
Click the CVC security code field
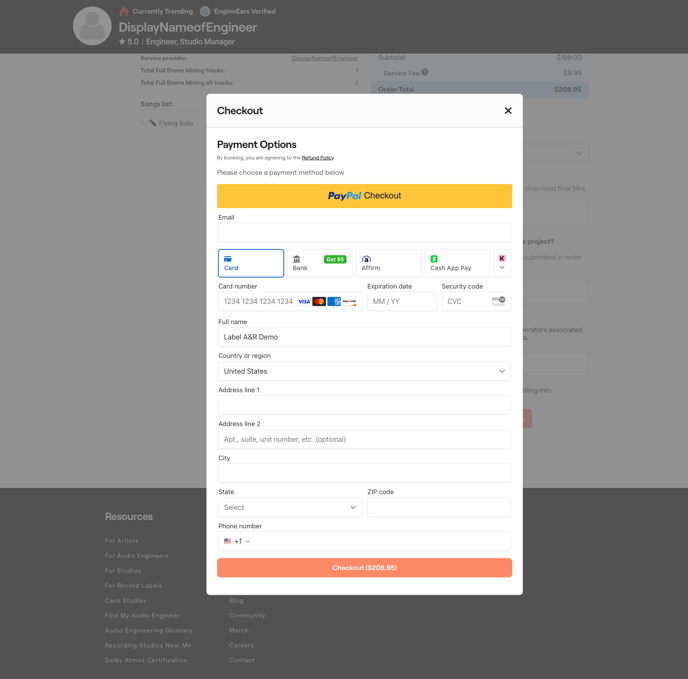[466, 301]
